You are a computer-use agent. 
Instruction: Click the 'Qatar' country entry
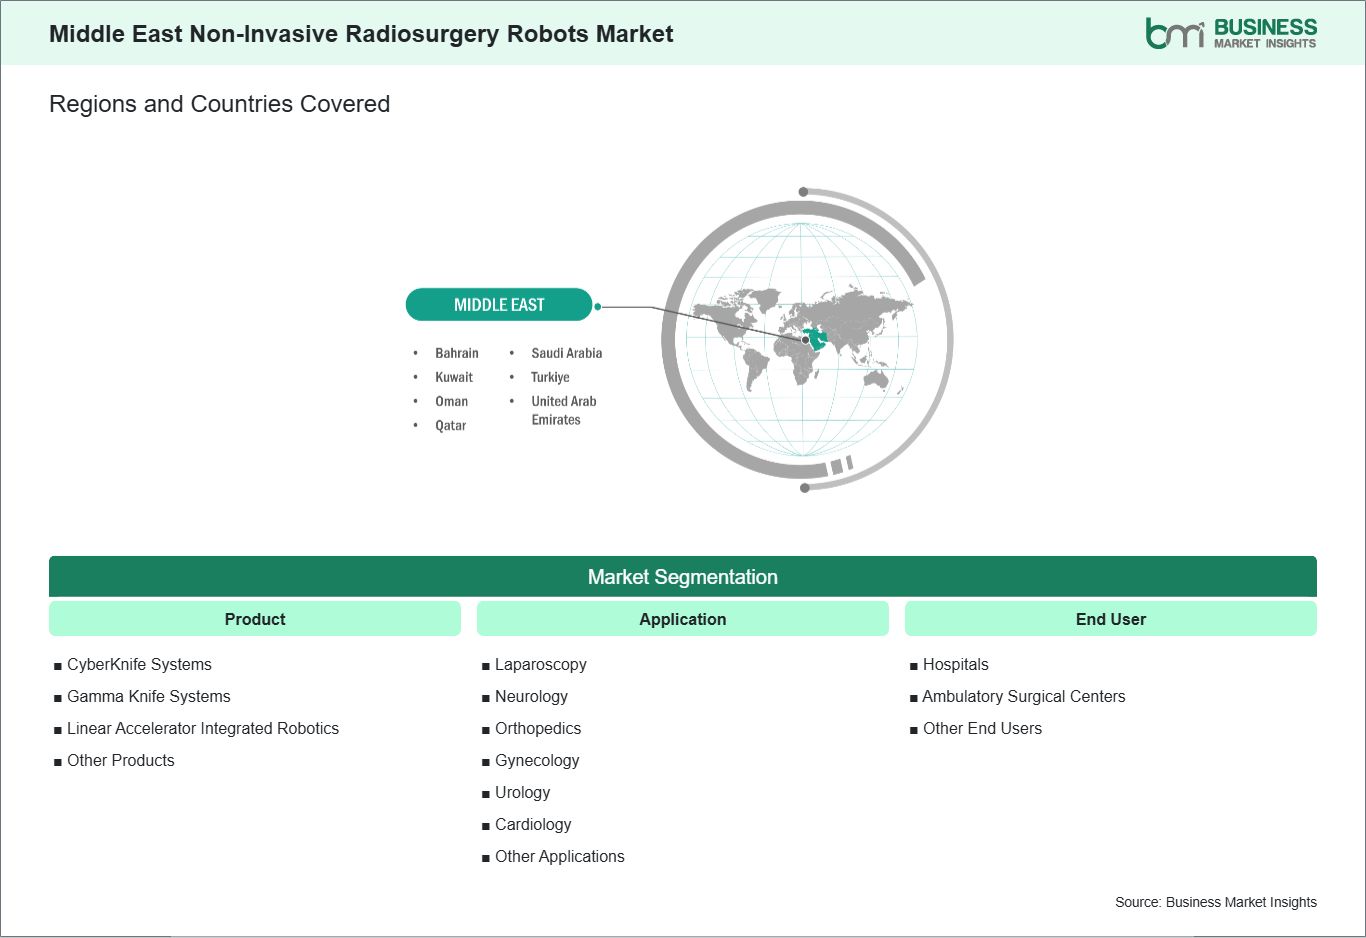click(450, 425)
